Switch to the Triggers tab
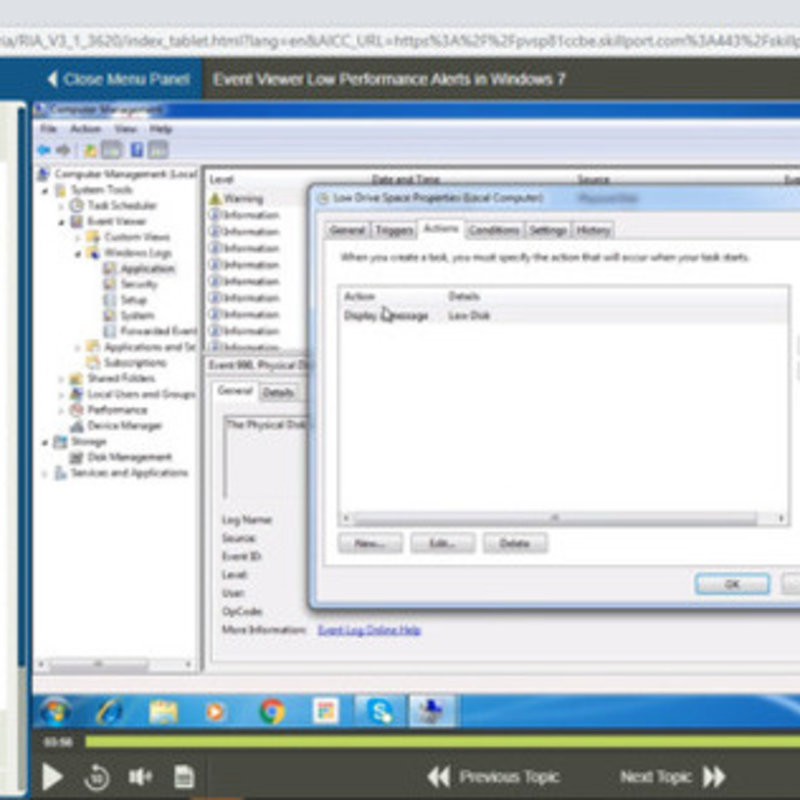Image resolution: width=800 pixels, height=800 pixels. coord(394,231)
